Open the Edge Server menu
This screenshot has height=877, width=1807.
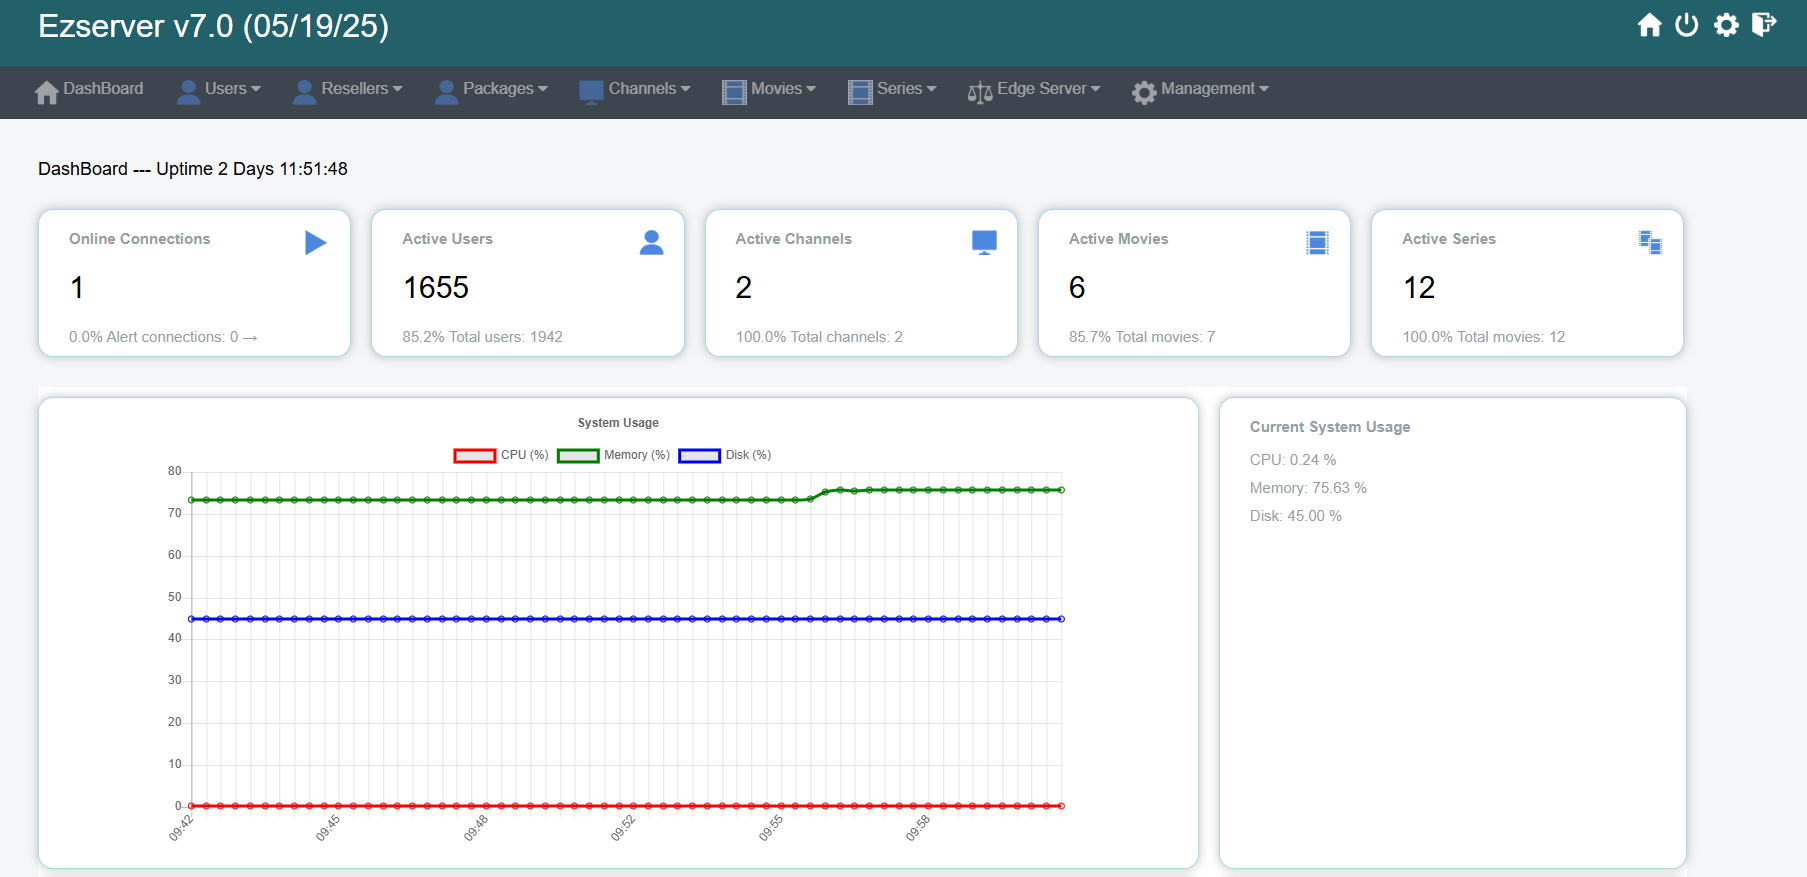[1034, 89]
